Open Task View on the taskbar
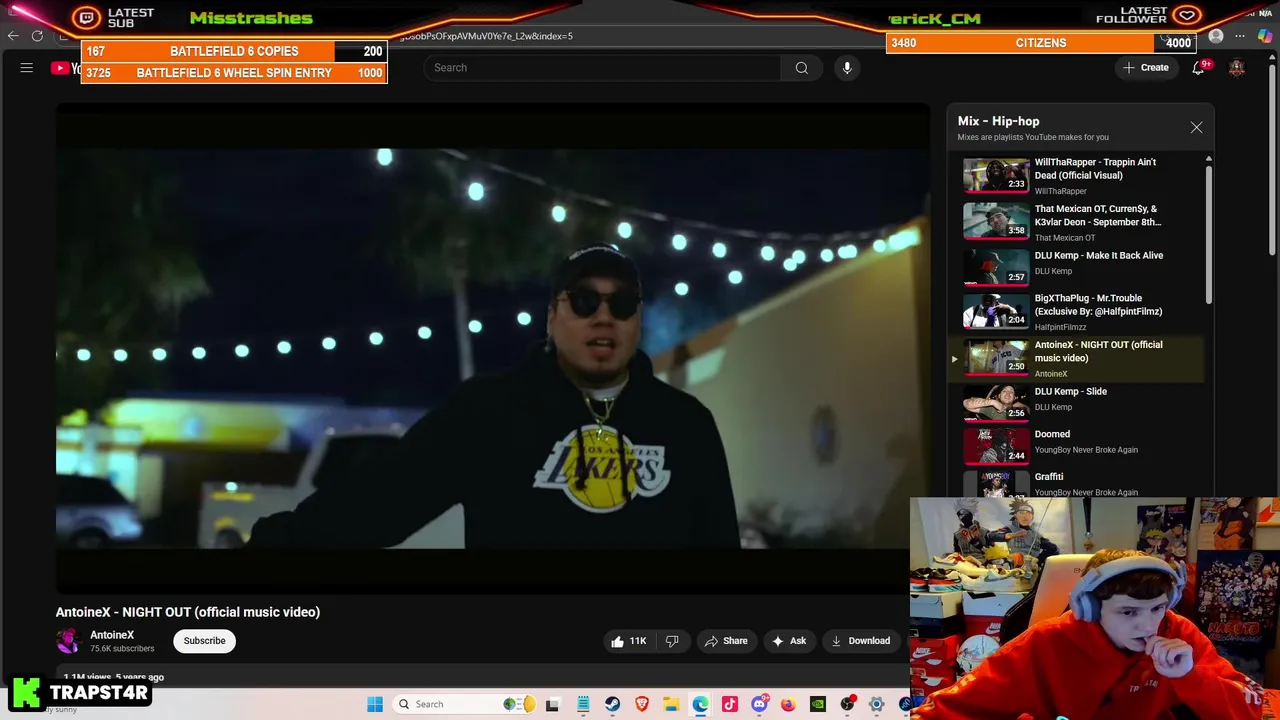Screen dimensions: 1280x720 (x=552, y=704)
